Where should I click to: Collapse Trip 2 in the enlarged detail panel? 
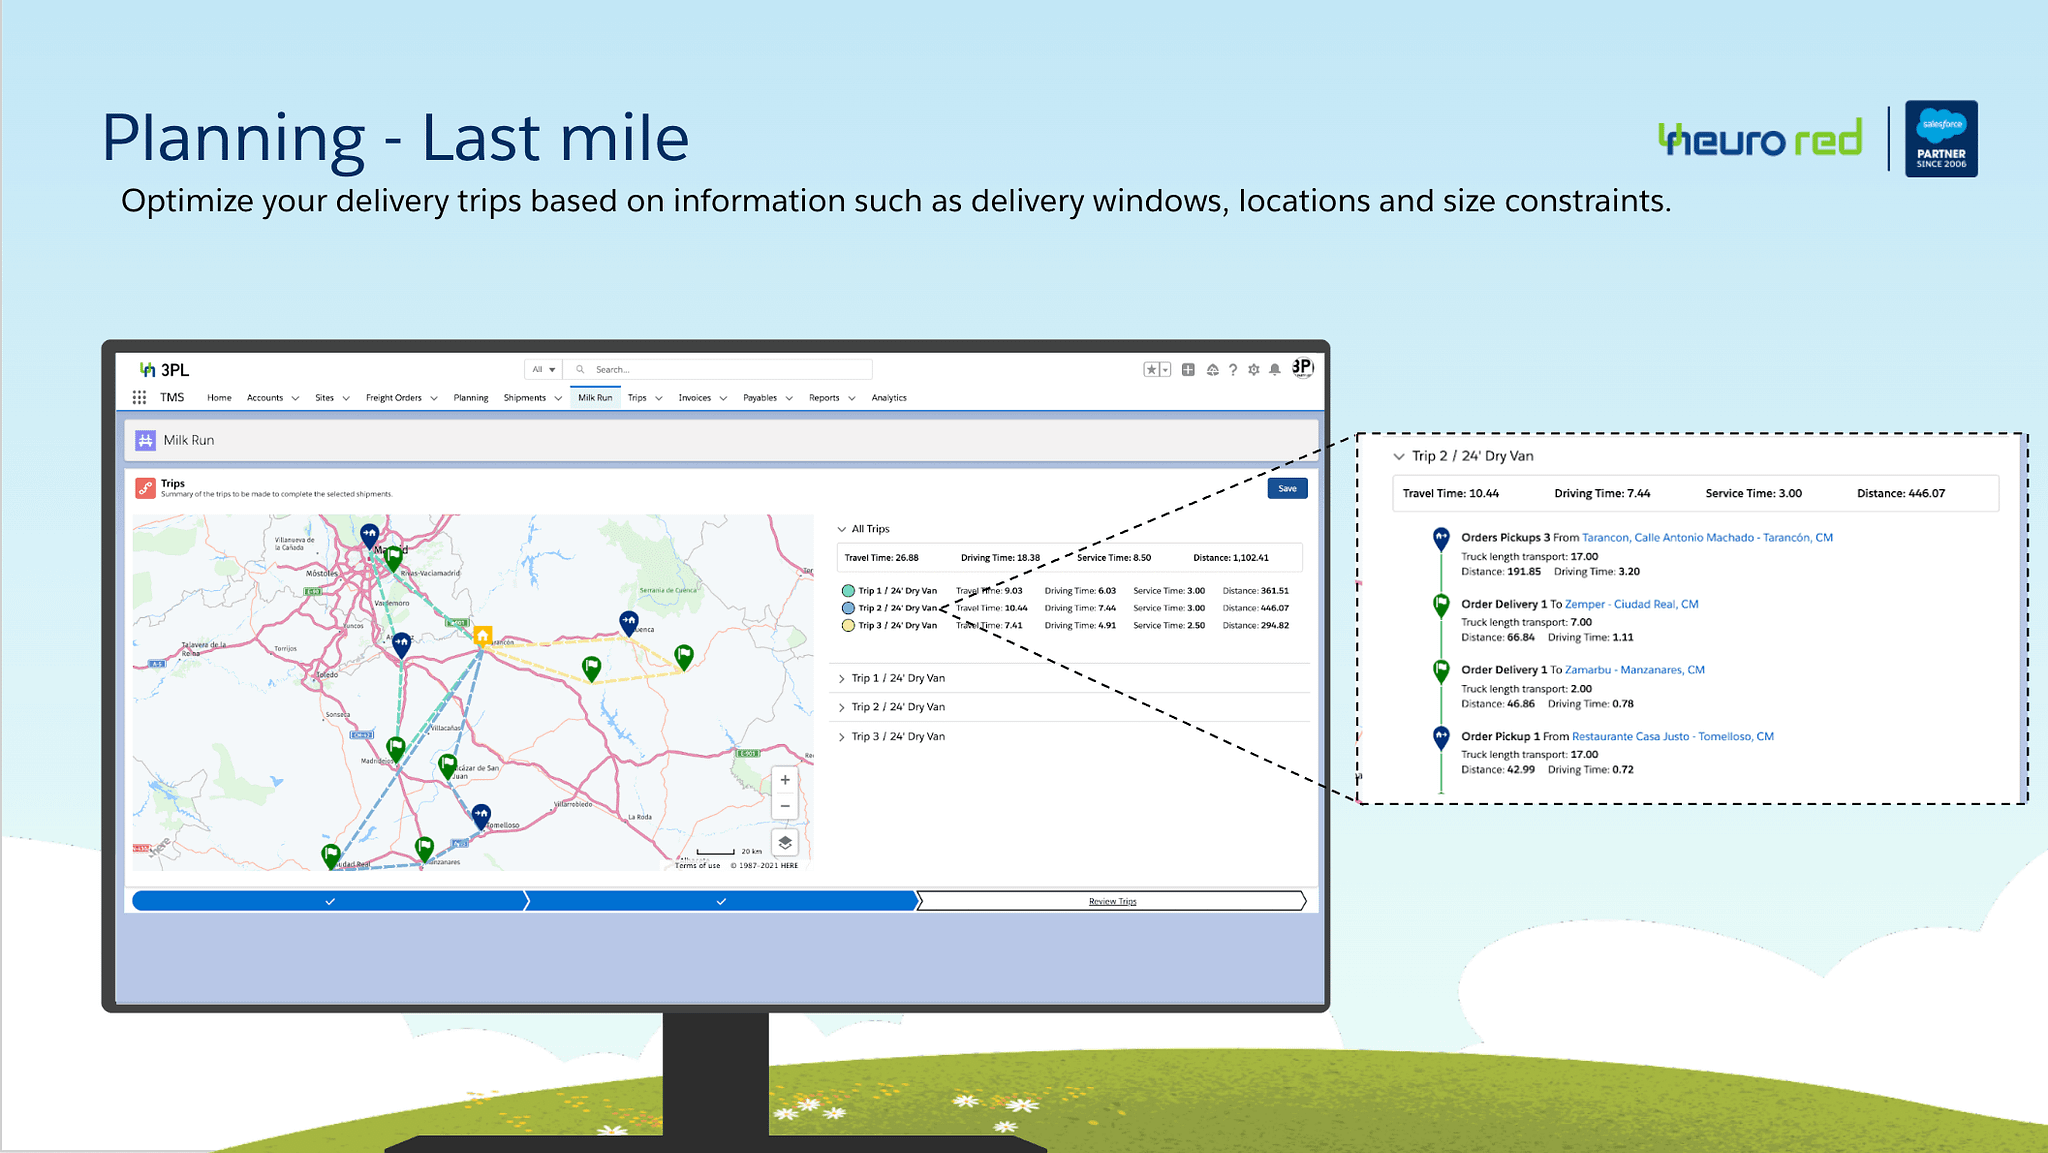pos(1399,456)
